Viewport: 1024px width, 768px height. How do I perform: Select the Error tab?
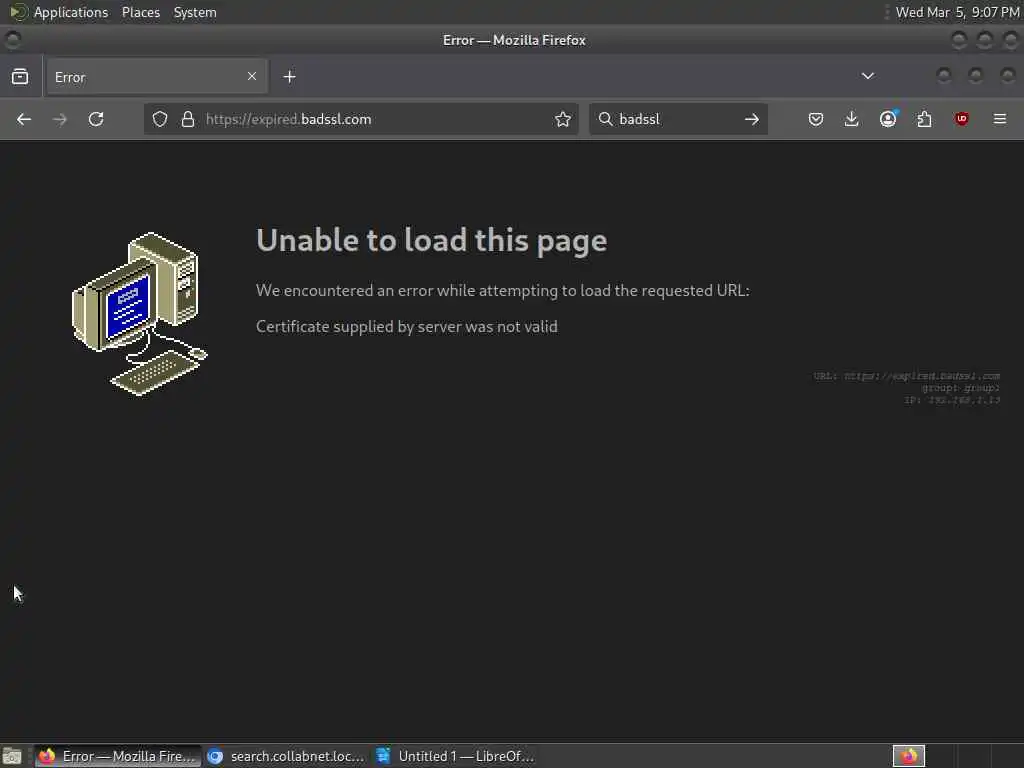tap(157, 77)
